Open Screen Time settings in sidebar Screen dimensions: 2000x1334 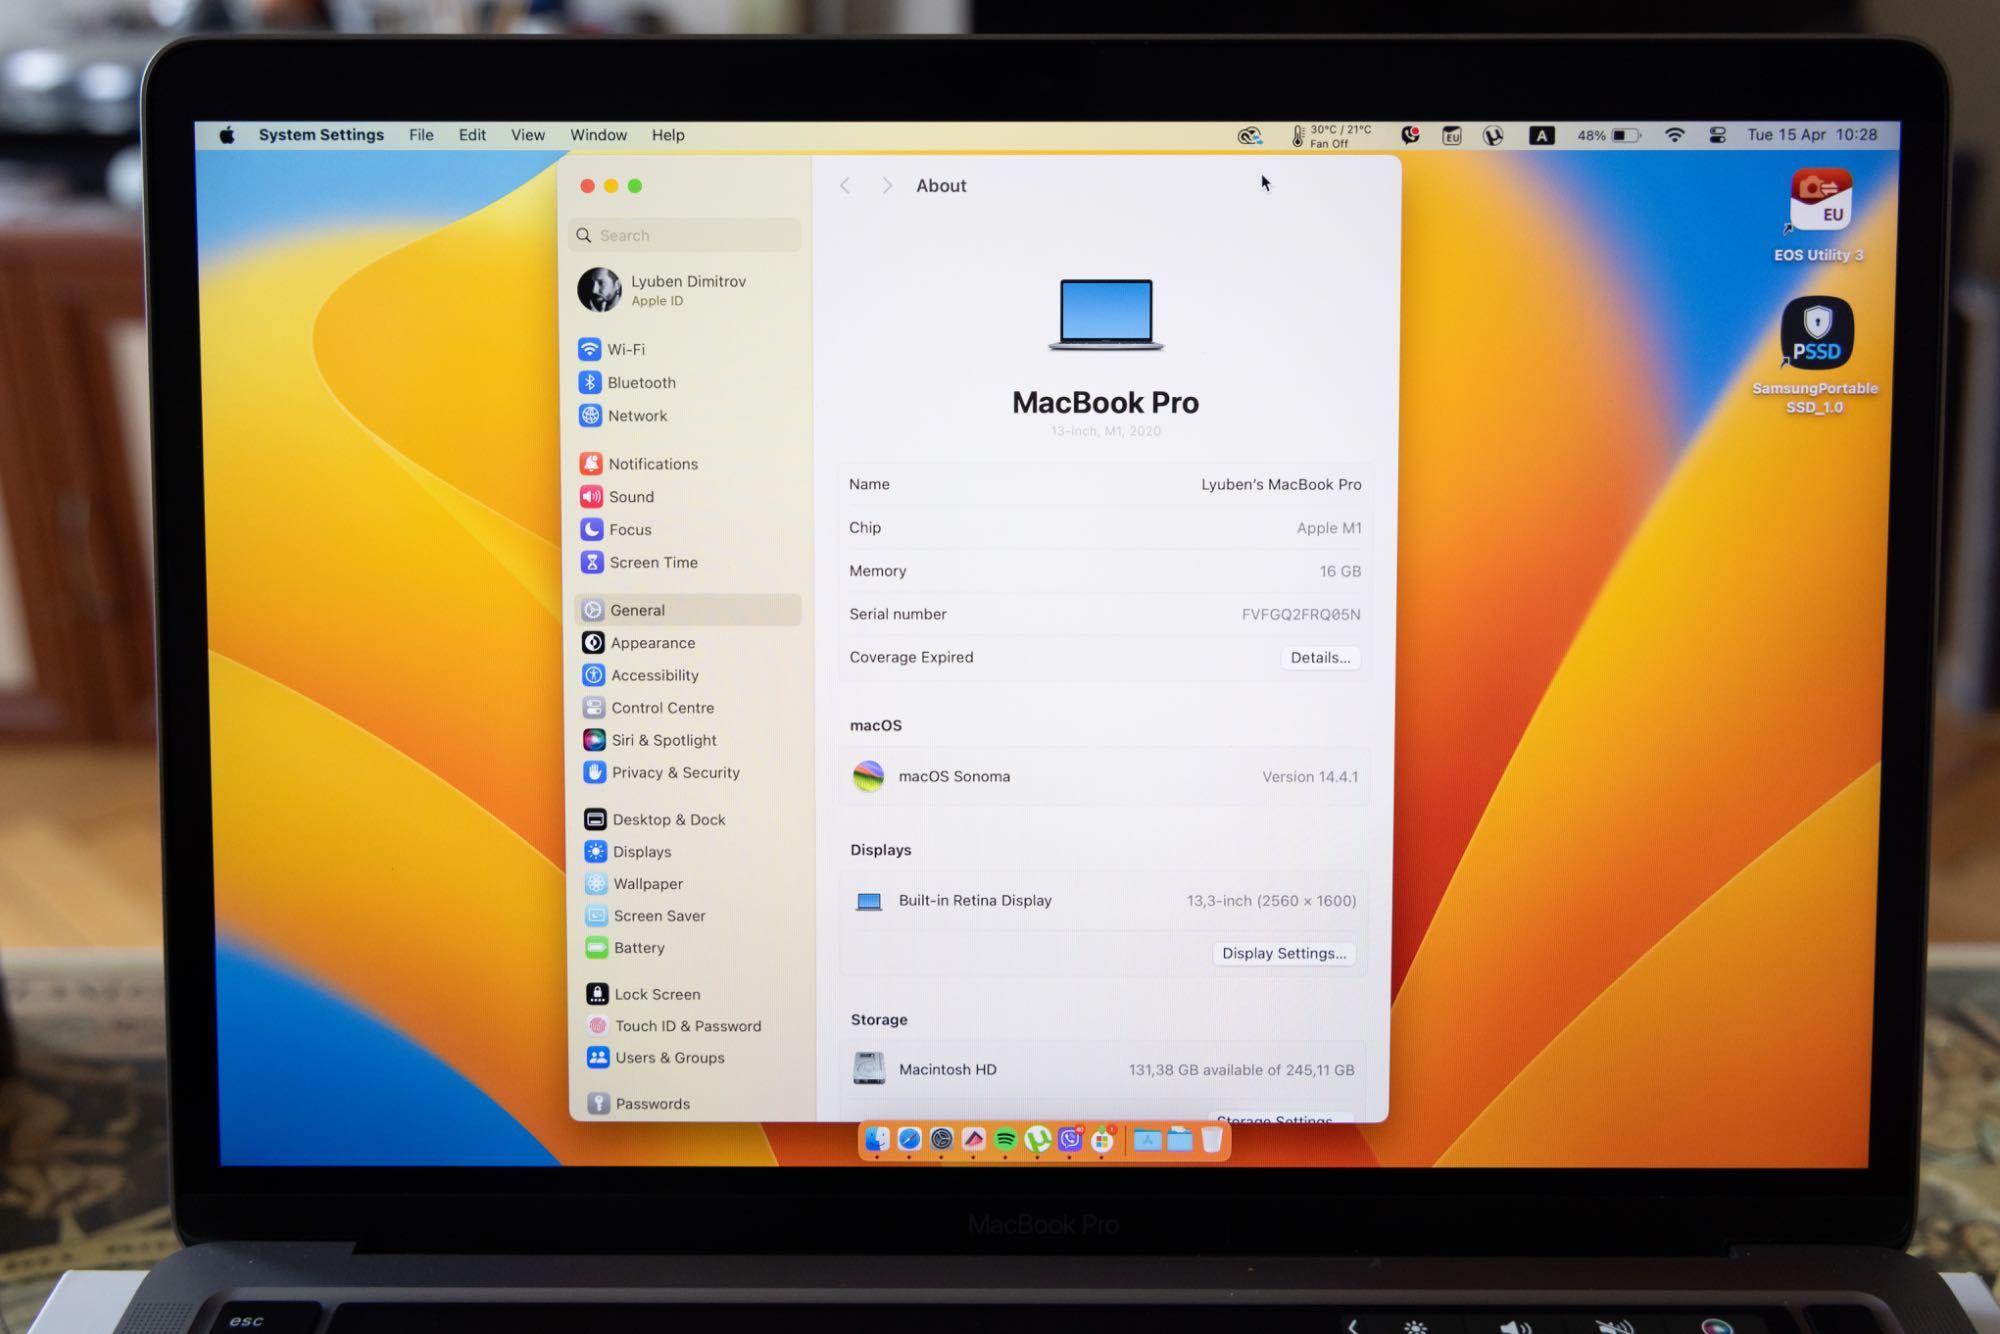(x=639, y=562)
